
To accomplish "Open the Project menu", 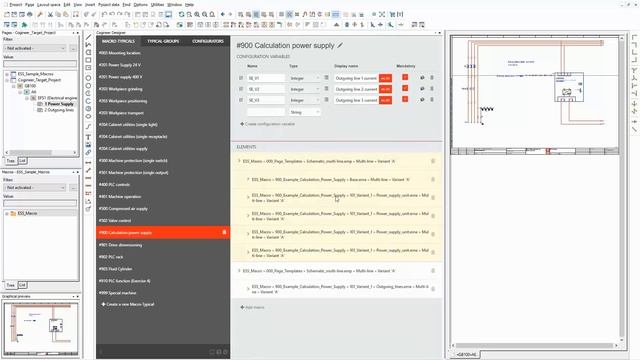I will point(15,4).
